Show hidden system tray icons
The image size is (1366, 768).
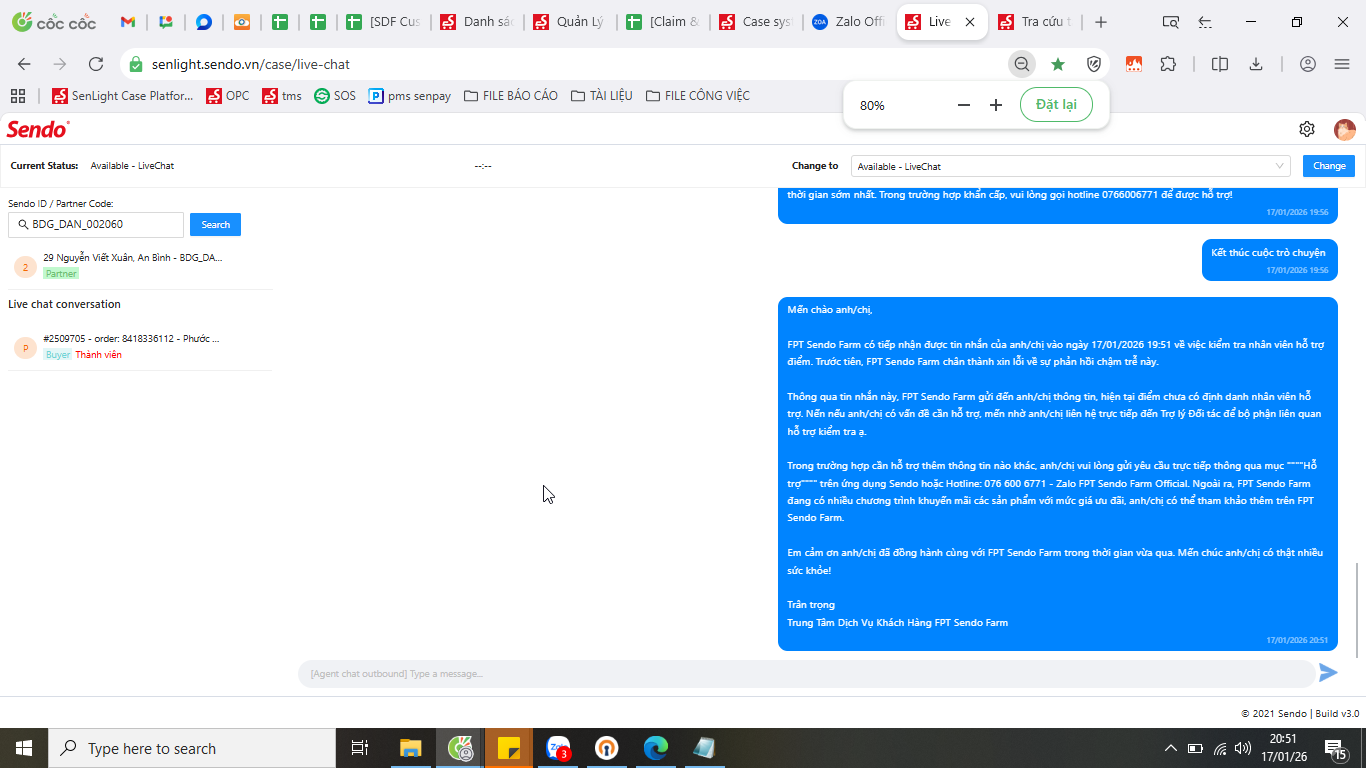tap(1171, 748)
